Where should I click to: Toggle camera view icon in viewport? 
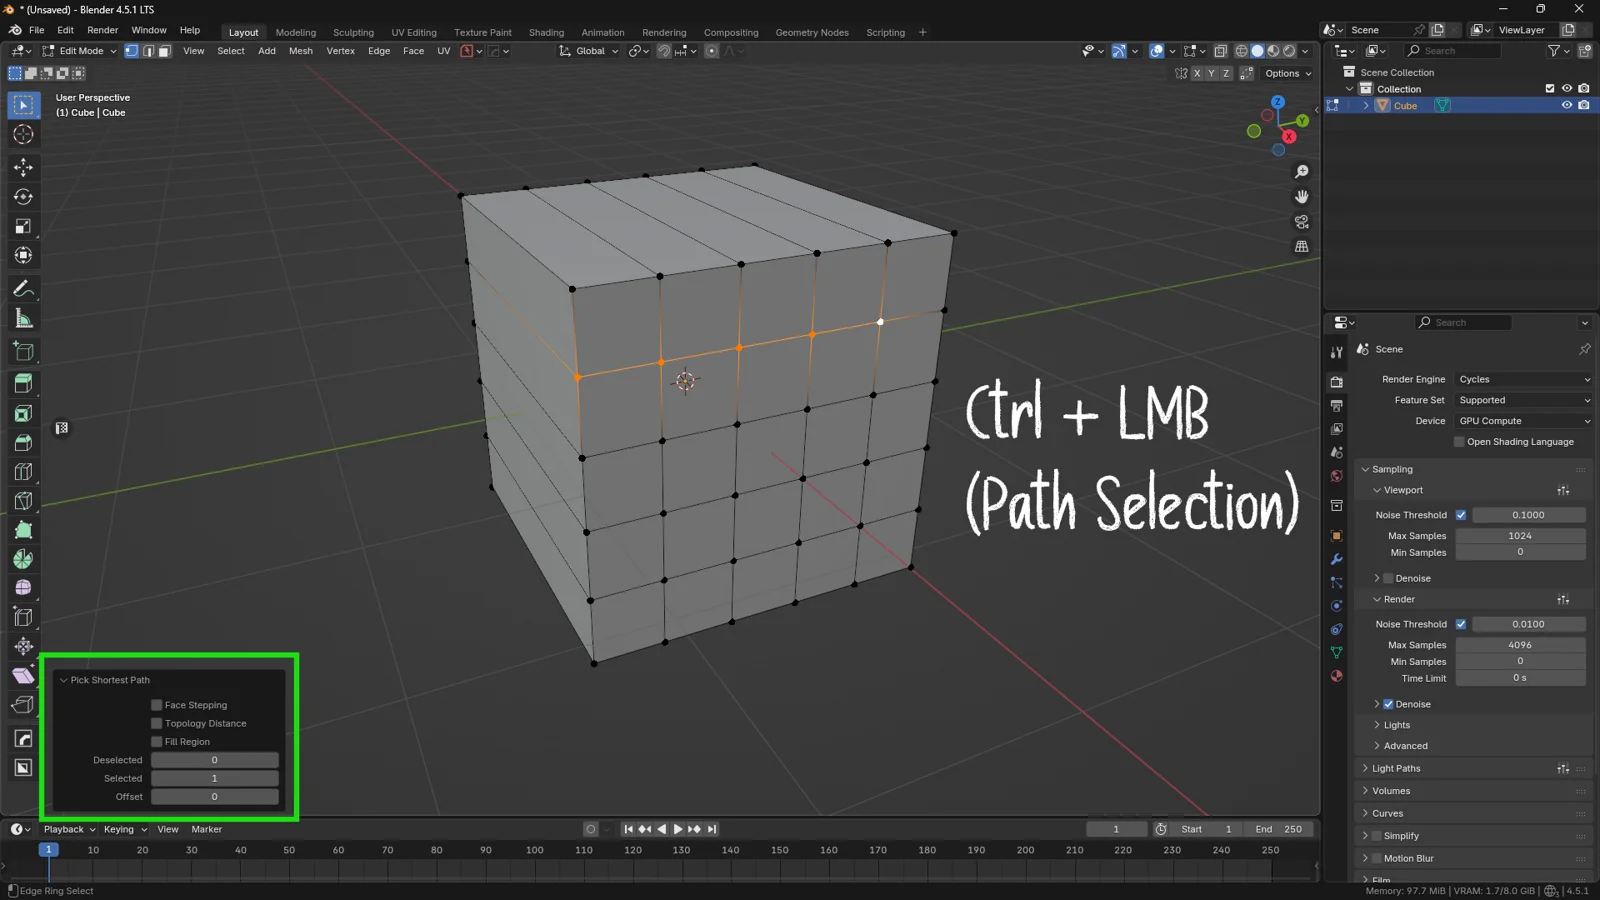[x=1301, y=222]
